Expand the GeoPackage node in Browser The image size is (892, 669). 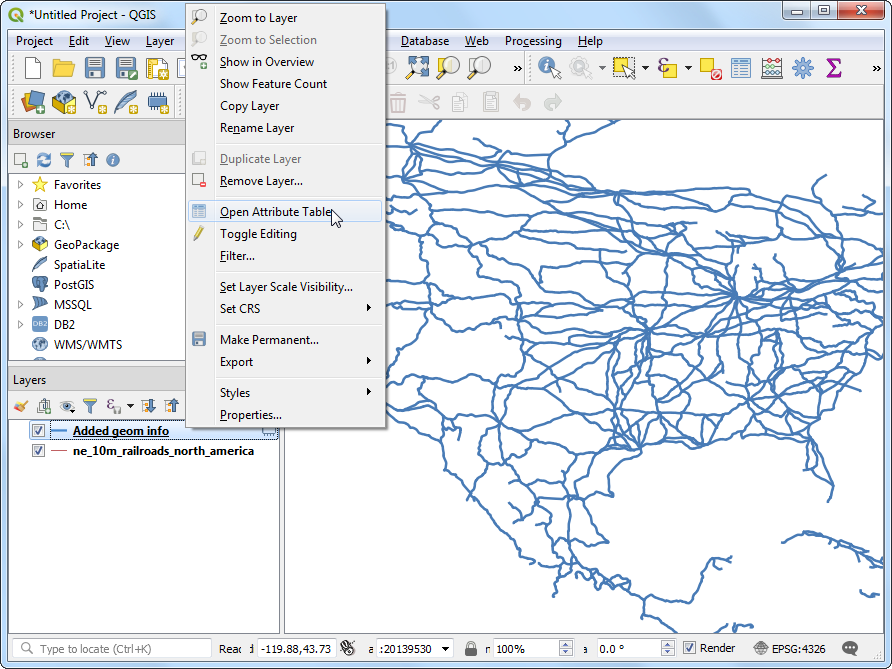[x=20, y=245]
